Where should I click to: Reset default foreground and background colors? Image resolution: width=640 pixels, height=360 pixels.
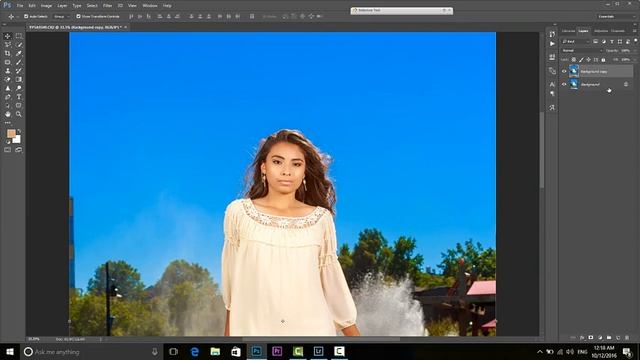coord(8,142)
